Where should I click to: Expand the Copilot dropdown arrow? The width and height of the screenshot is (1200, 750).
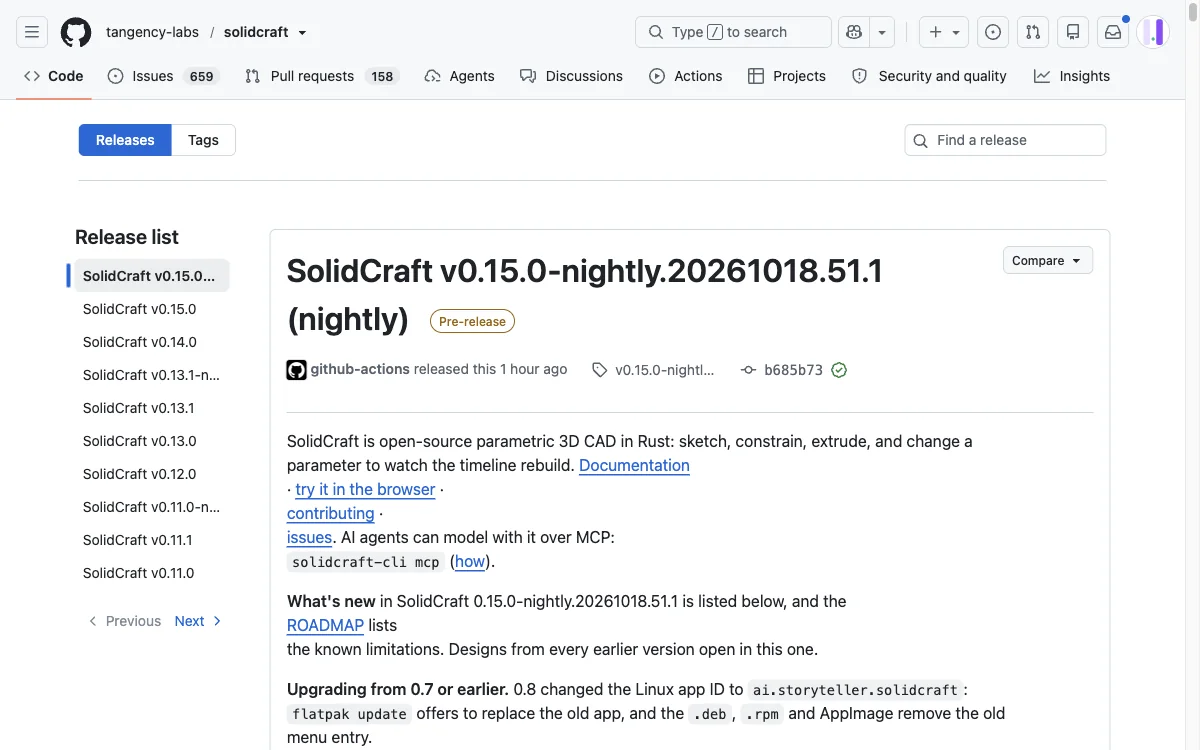point(882,32)
